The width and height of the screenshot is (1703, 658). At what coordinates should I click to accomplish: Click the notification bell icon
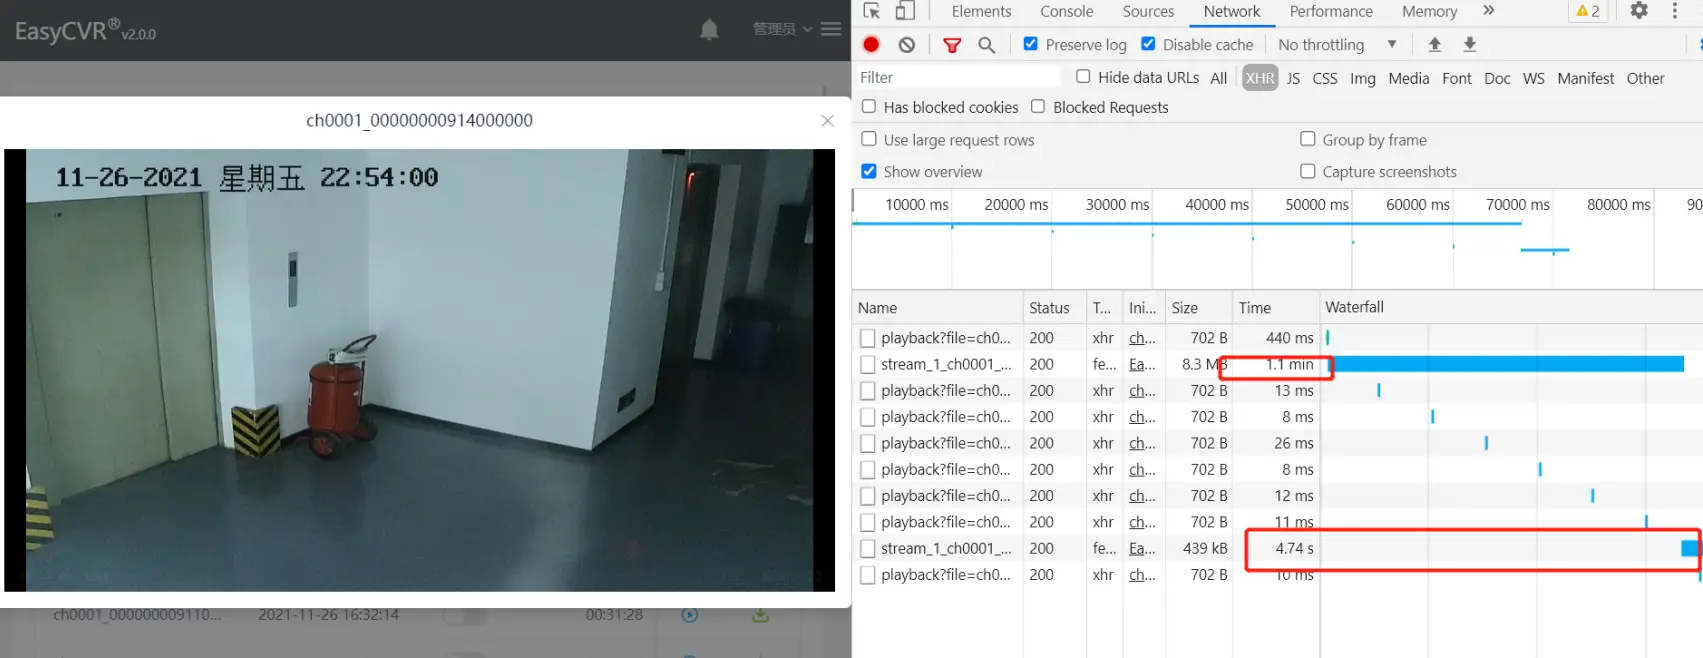tap(709, 30)
